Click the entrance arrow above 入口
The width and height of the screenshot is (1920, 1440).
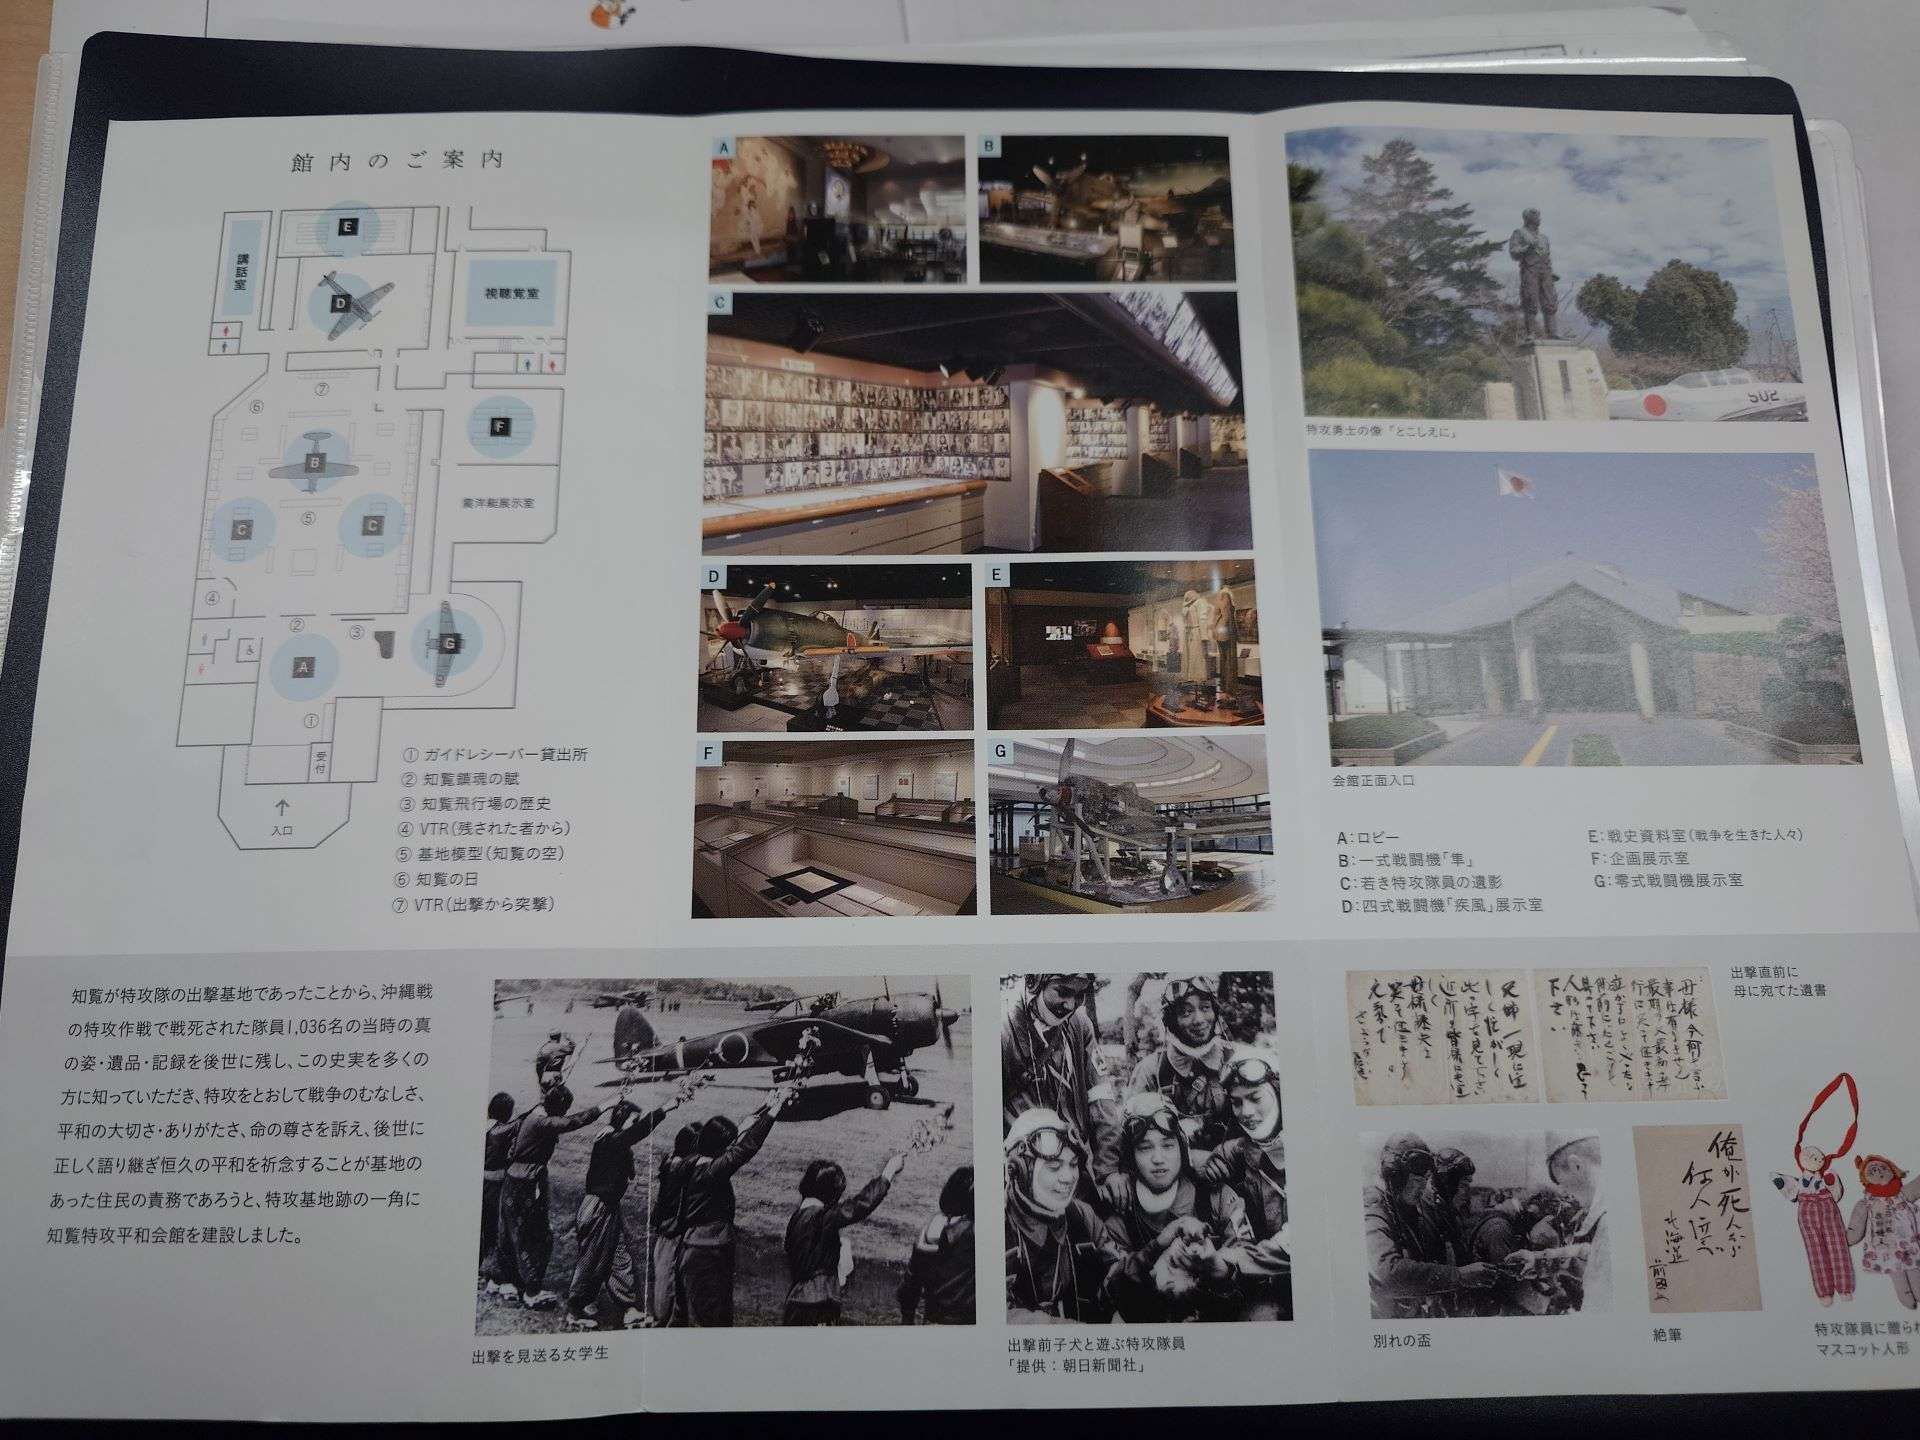coord(282,808)
